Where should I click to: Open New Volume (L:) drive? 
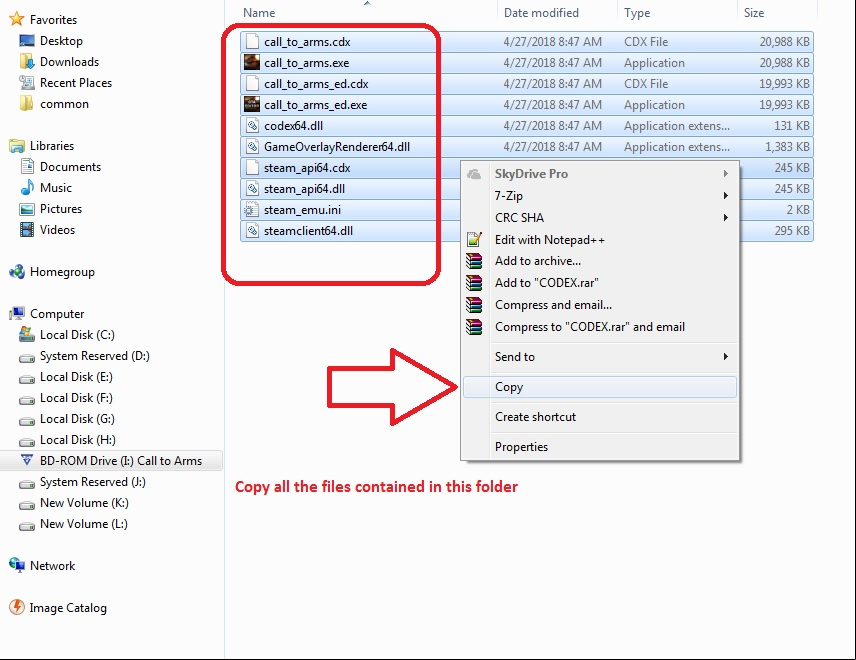[x=84, y=524]
